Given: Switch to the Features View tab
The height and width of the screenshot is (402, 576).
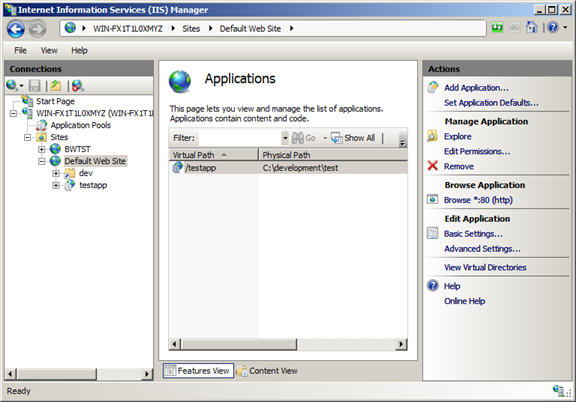Looking at the screenshot, I should click(x=198, y=371).
